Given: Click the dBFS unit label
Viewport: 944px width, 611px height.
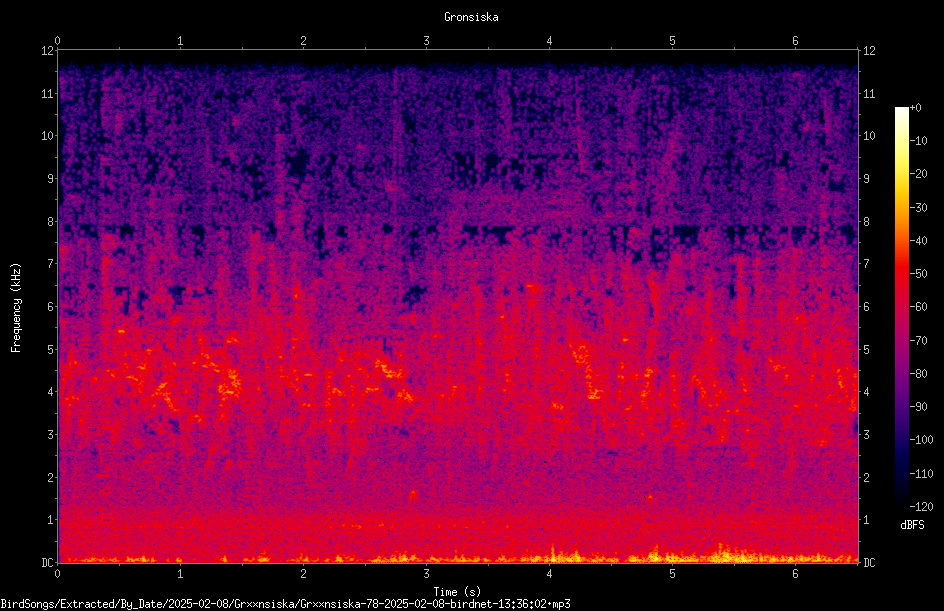Looking at the screenshot, I should tap(912, 525).
